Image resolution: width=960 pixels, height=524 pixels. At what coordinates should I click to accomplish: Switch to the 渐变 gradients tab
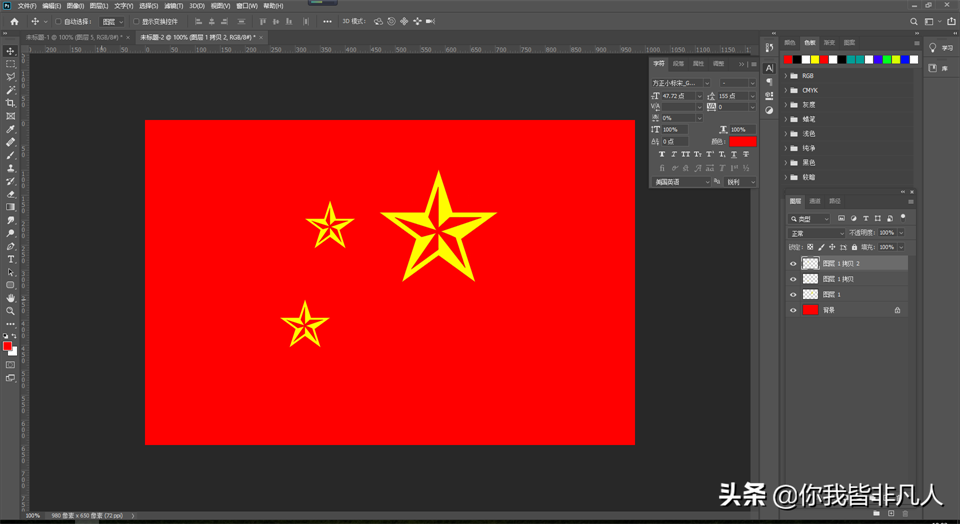click(x=829, y=43)
